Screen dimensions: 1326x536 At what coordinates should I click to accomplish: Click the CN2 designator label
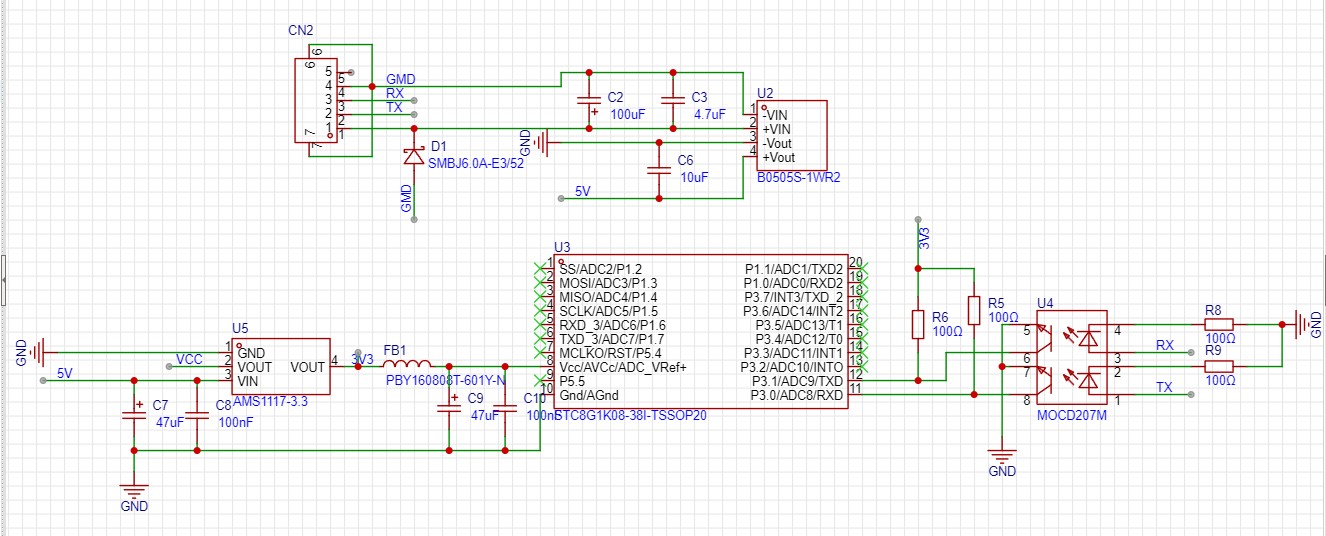click(x=299, y=32)
